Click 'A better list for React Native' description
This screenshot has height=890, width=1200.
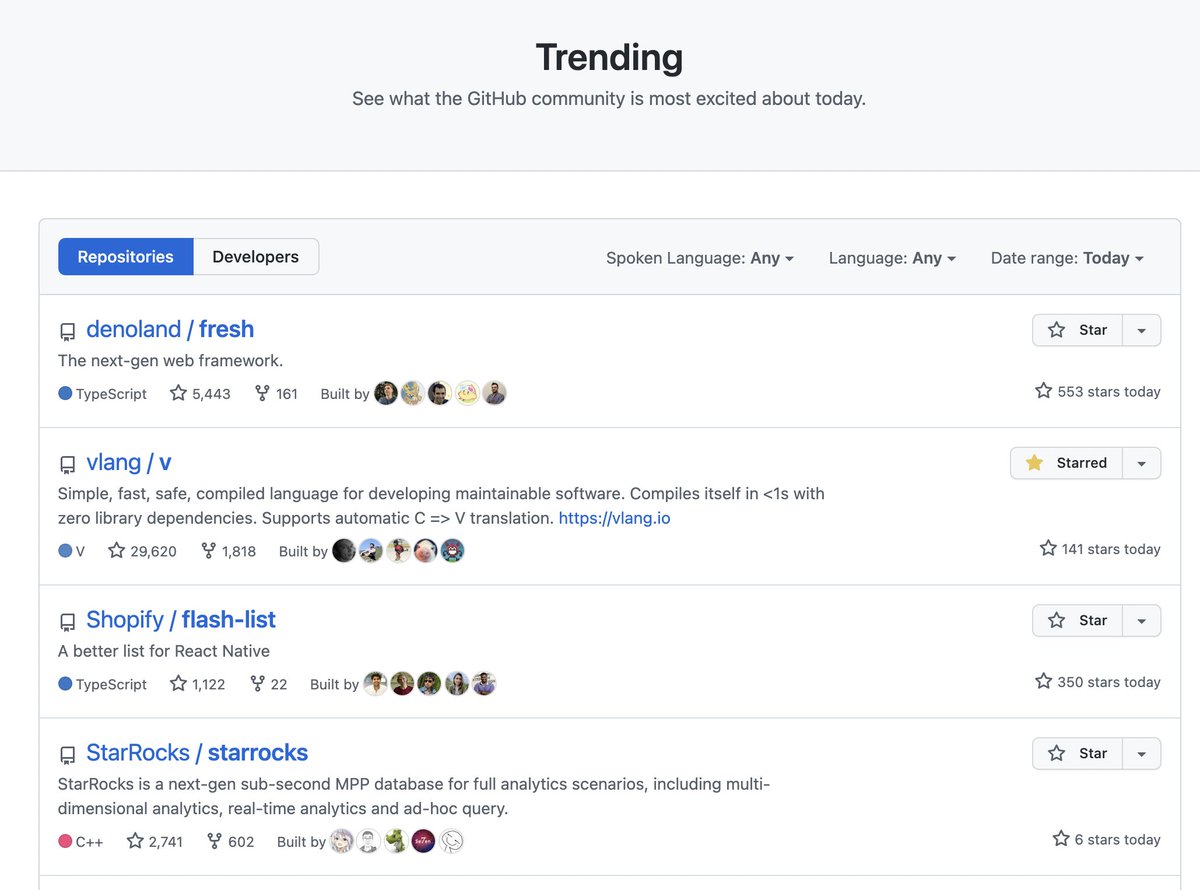coord(164,651)
